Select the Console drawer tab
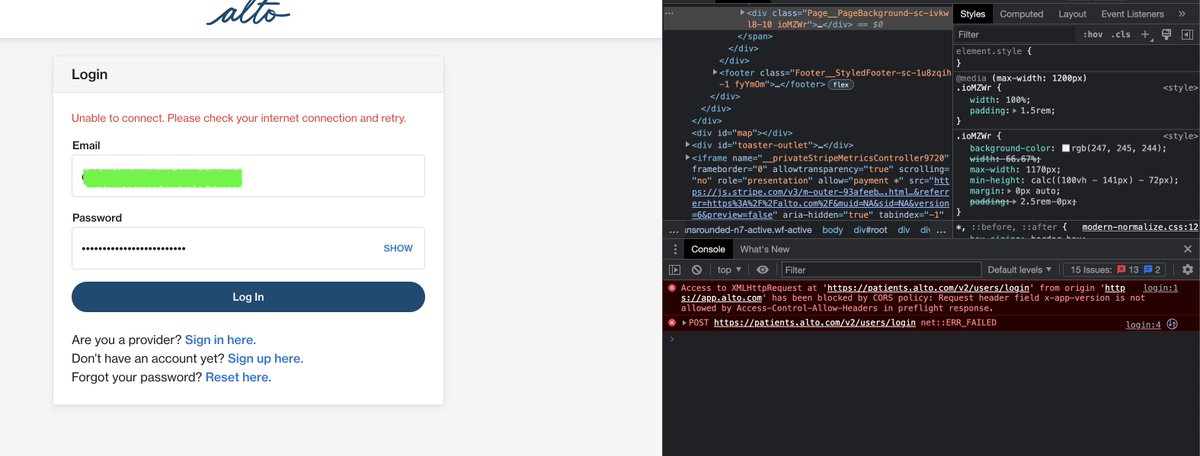Image resolution: width=1200 pixels, height=456 pixels. (708, 249)
